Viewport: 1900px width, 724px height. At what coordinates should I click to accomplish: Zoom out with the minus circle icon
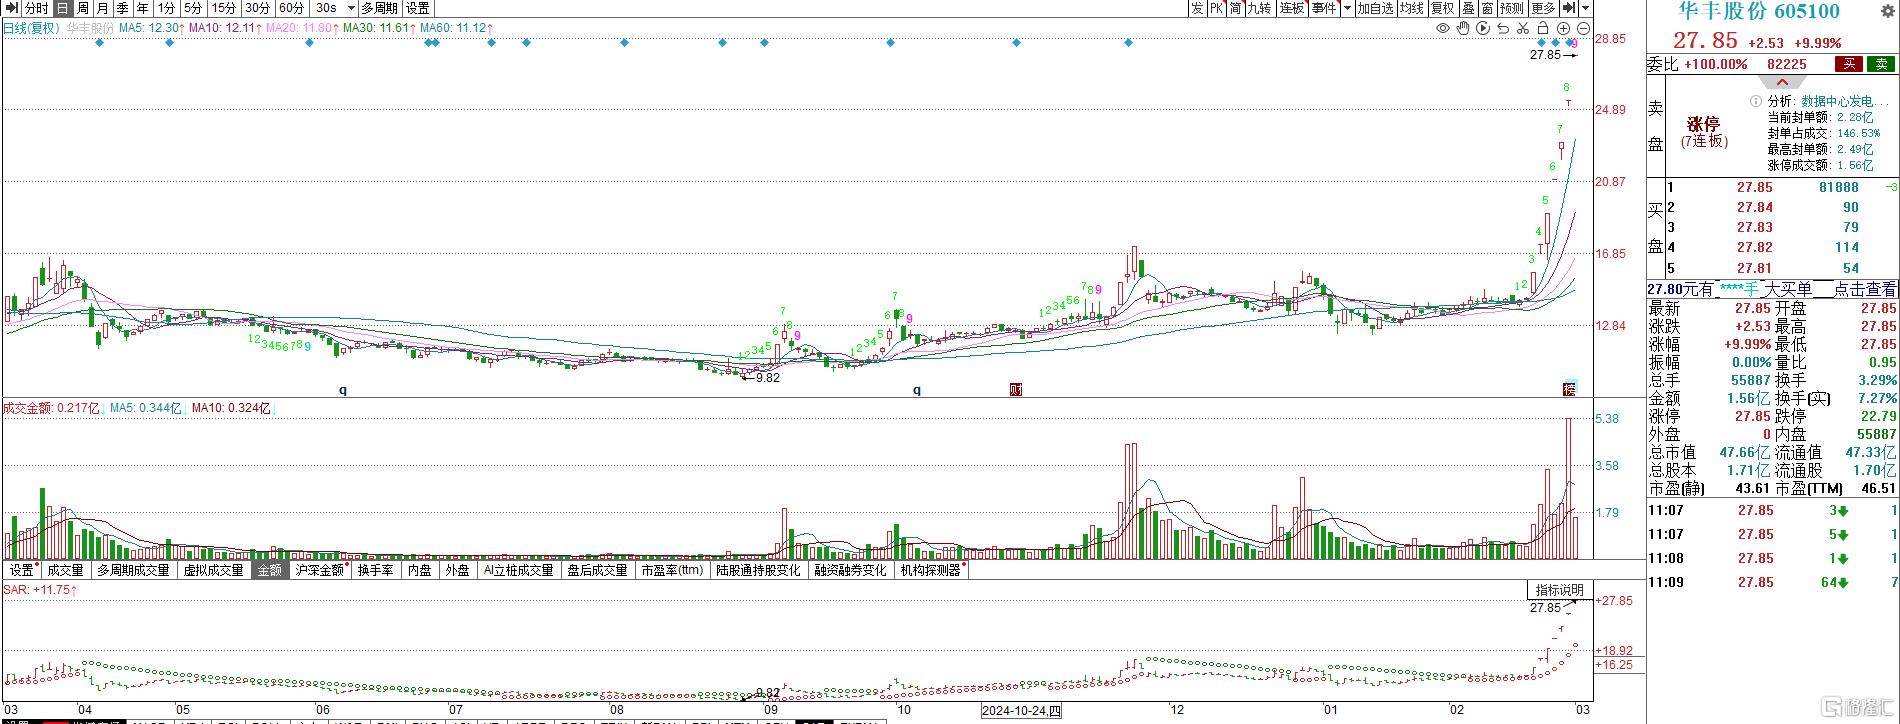(x=1584, y=28)
